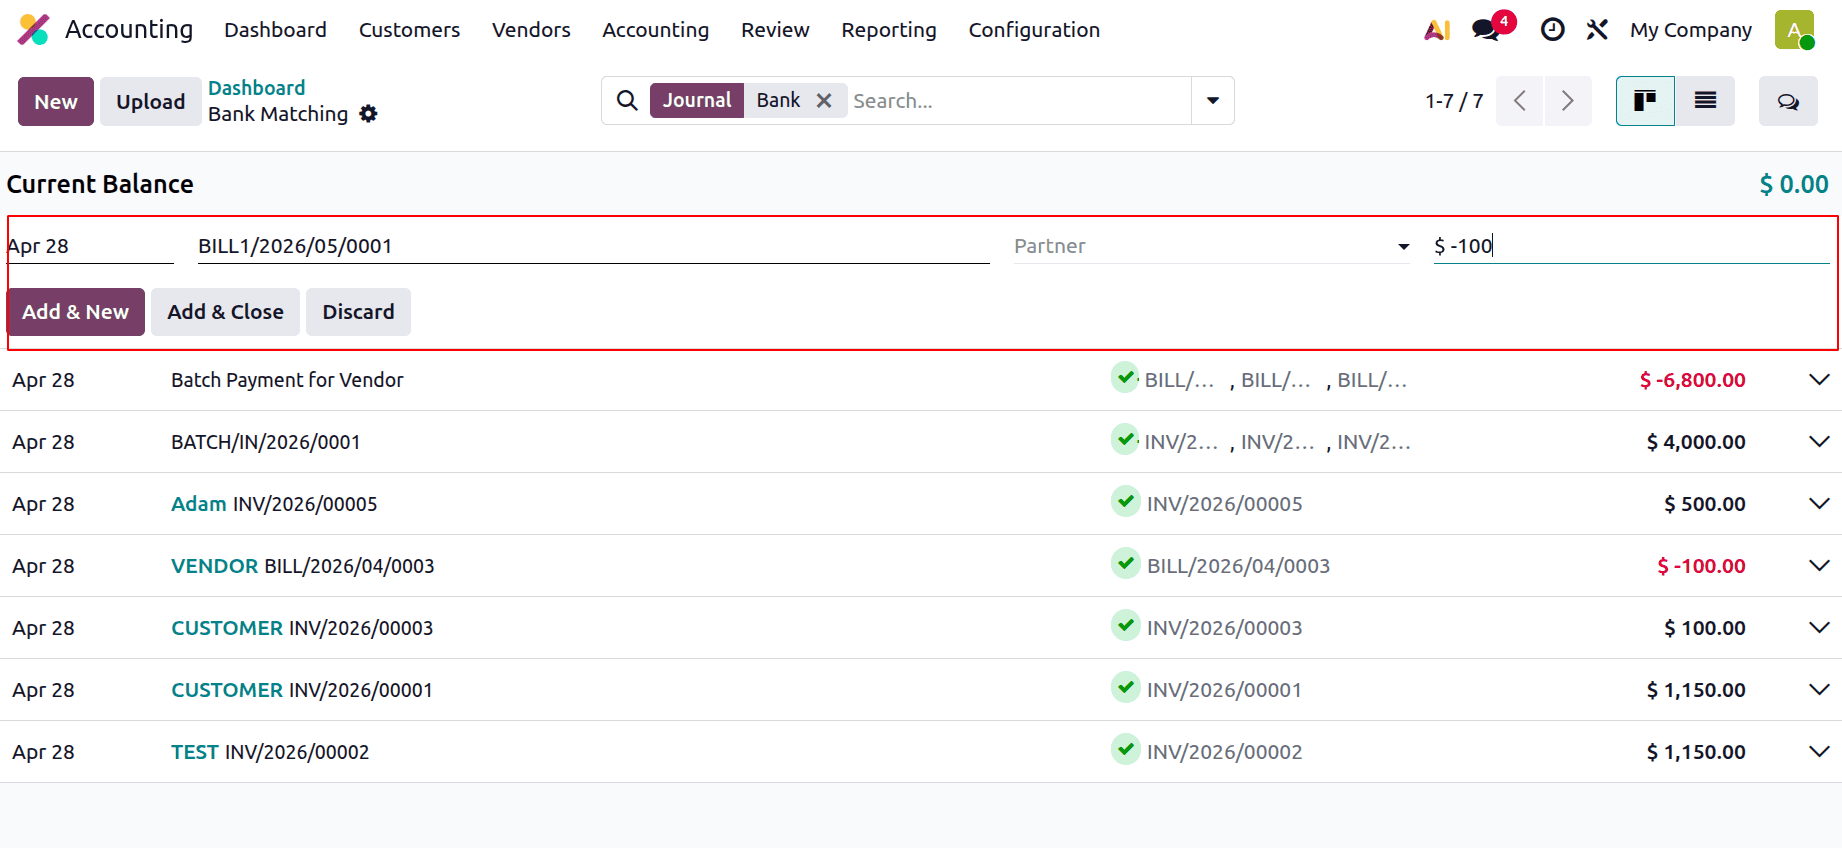Click Add & Close button
This screenshot has width=1842, height=848.
225,312
